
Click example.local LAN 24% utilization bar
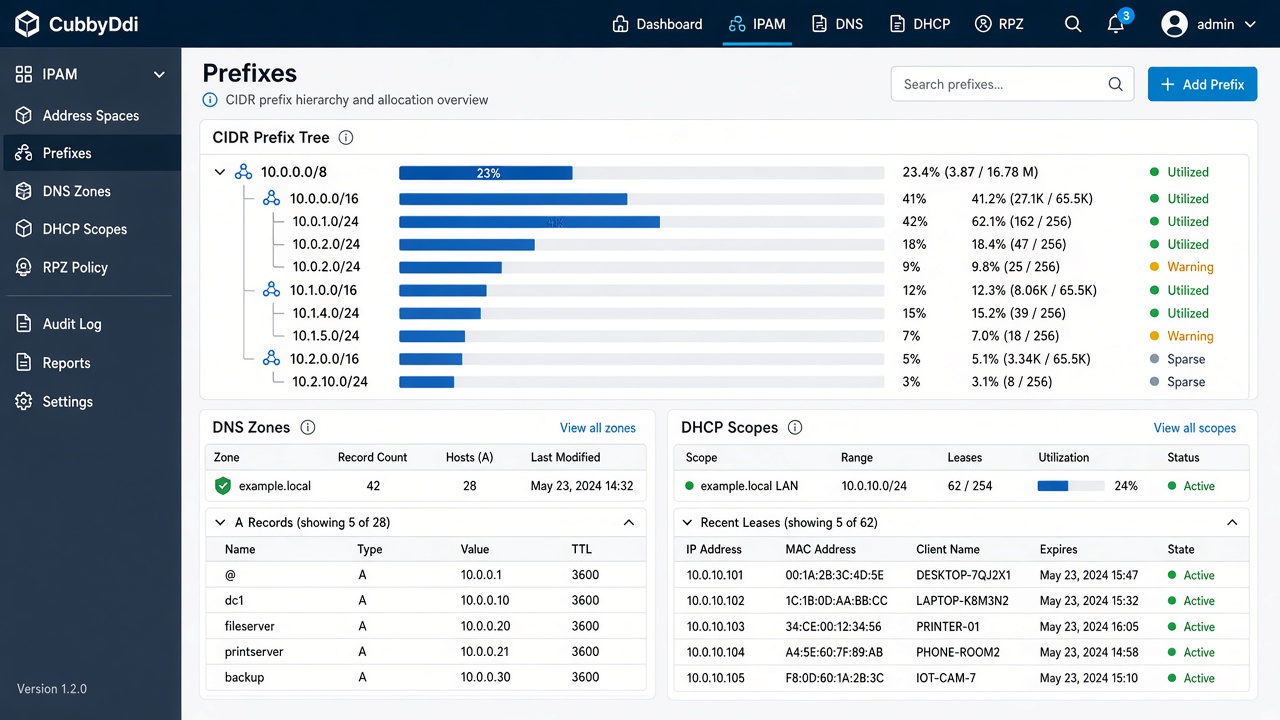coord(1071,486)
